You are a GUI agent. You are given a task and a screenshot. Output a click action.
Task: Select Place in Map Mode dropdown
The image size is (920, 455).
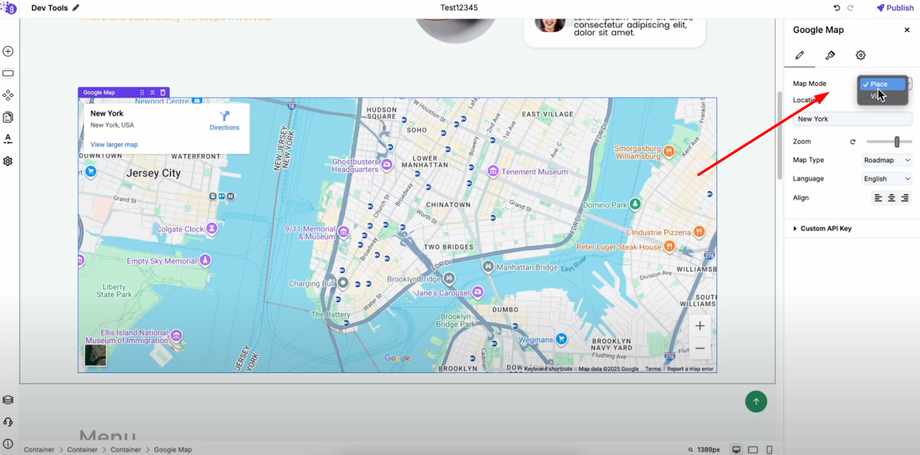coord(882,84)
